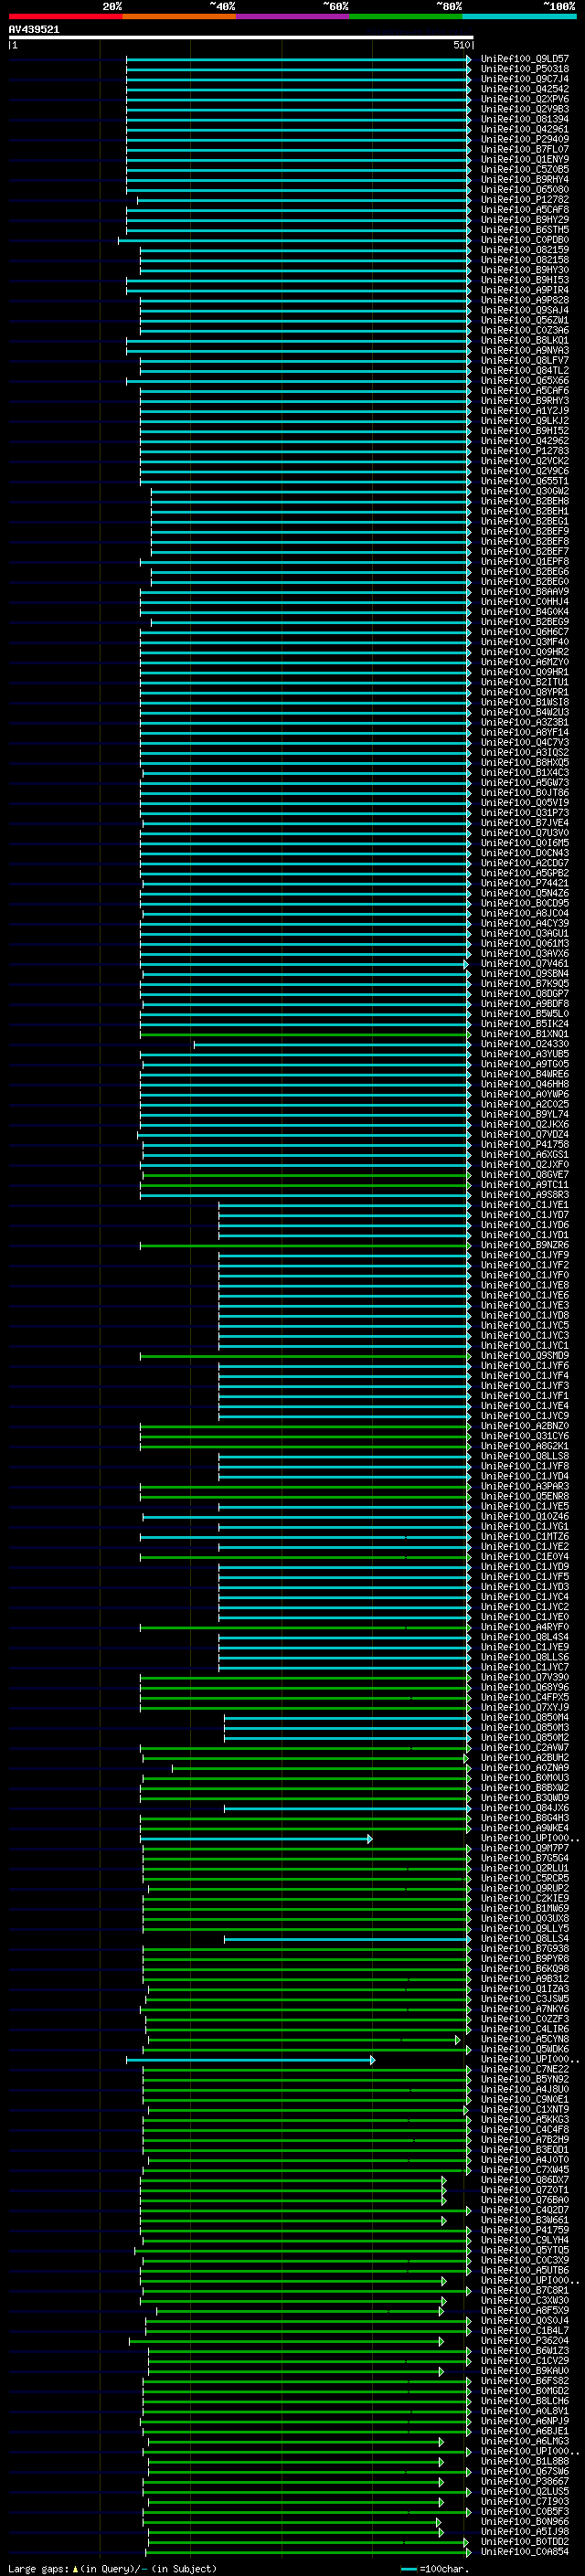Click the white query sequence ruler bar
Image resolution: width=585 pixels, height=2576 pixels.
point(241,38)
